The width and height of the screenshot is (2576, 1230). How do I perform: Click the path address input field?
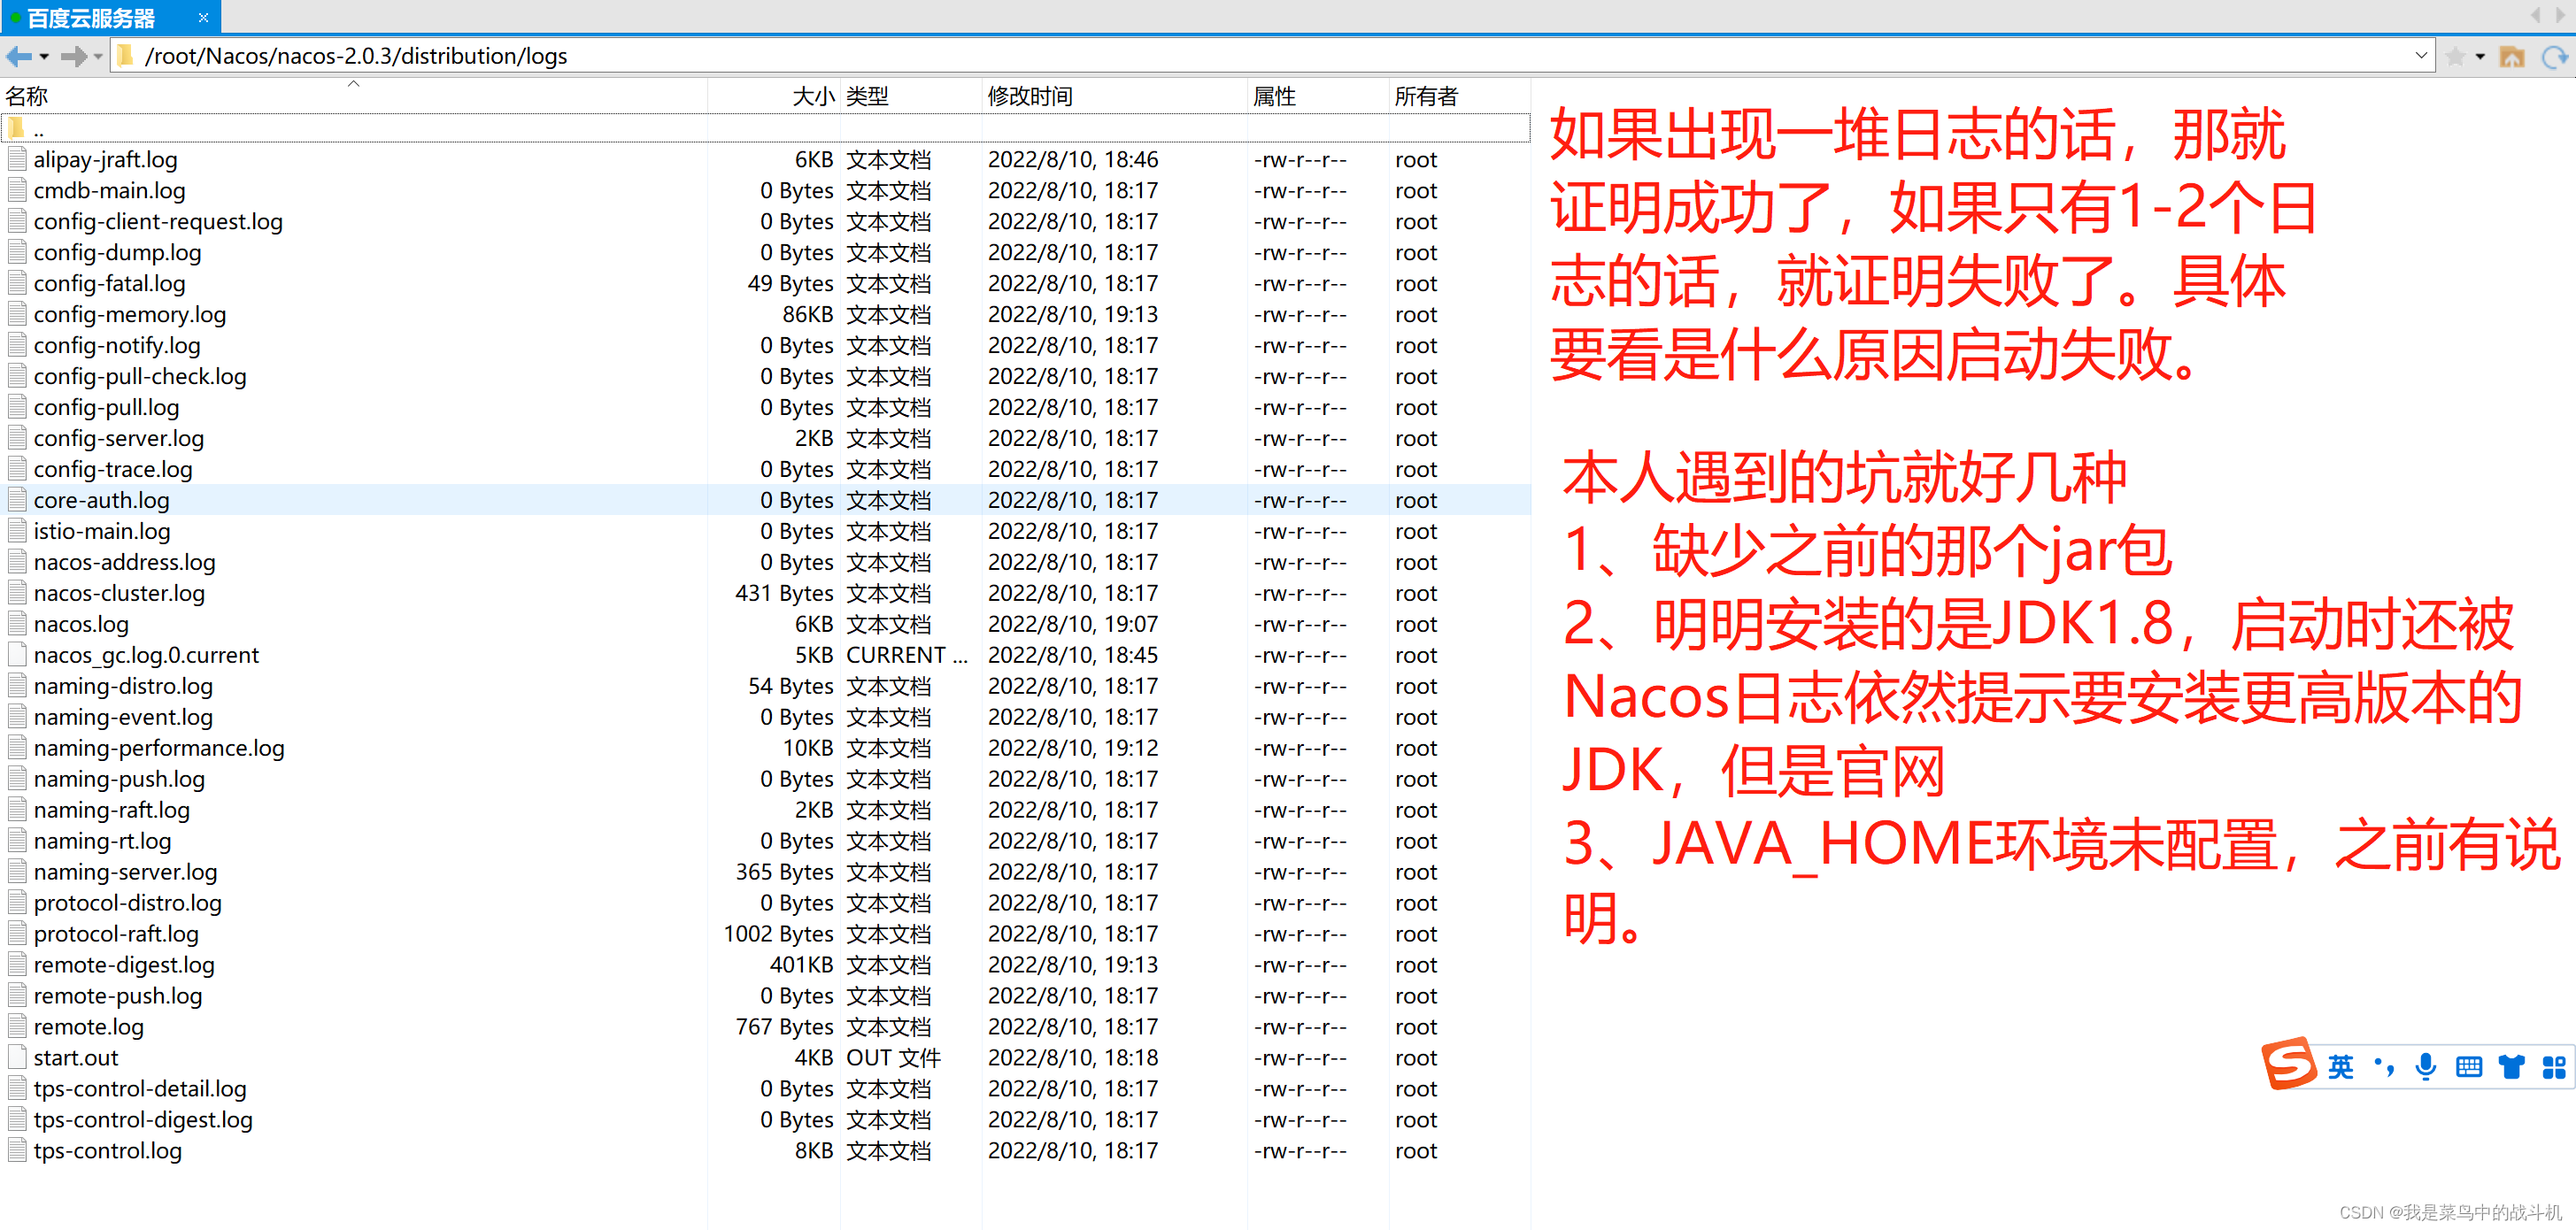pyautogui.click(x=1200, y=56)
